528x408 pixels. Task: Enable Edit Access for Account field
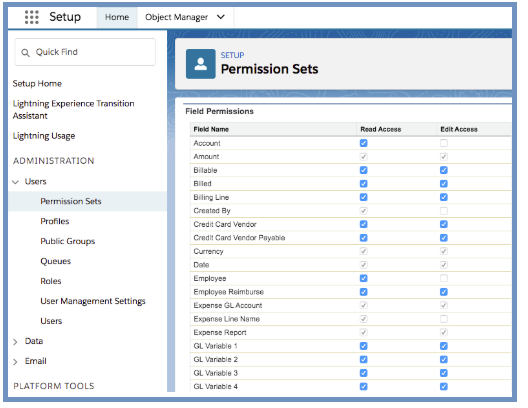[443, 143]
